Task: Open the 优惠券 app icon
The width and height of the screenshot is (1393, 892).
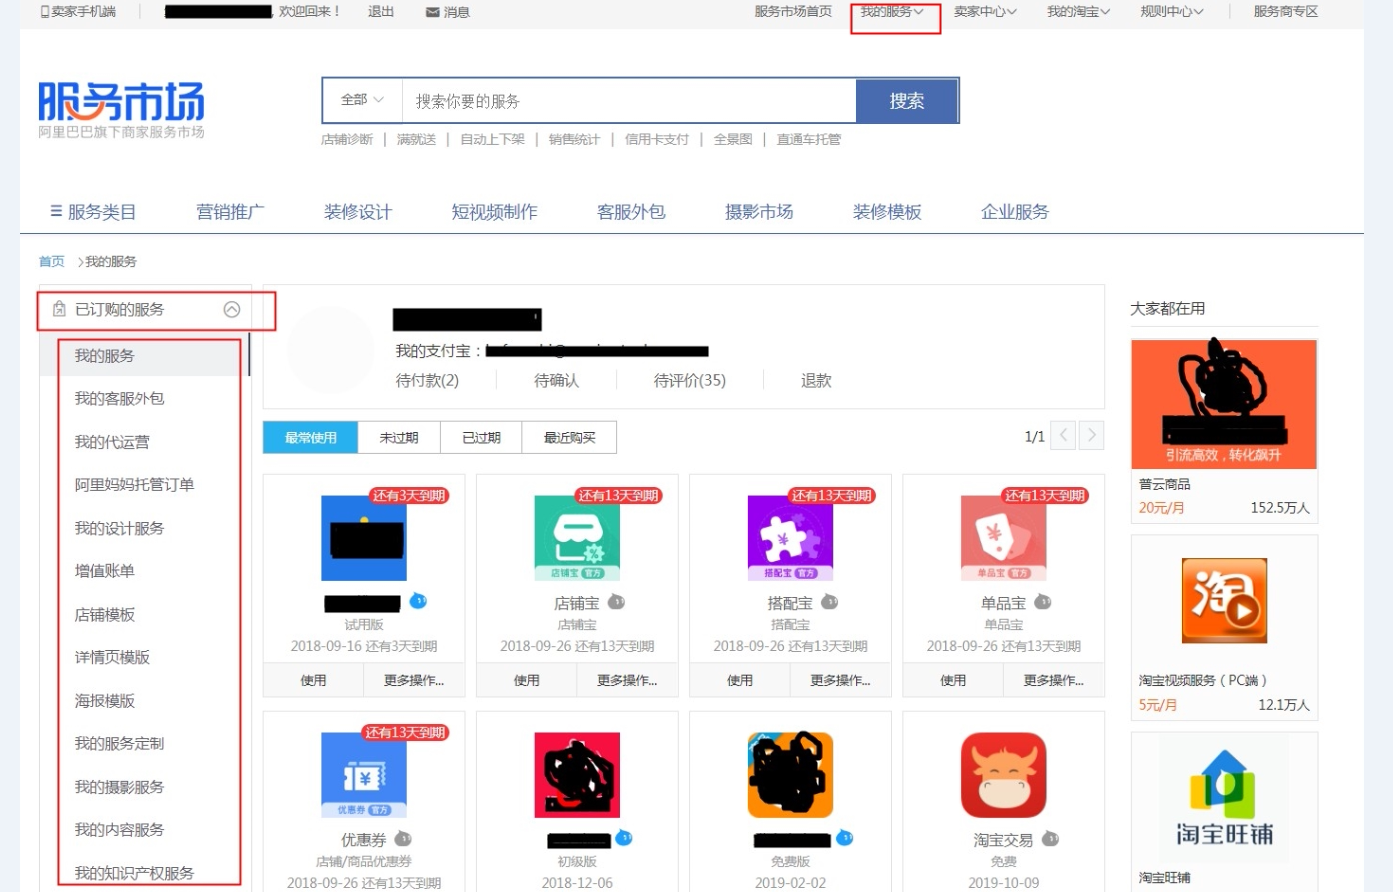Action: point(363,775)
